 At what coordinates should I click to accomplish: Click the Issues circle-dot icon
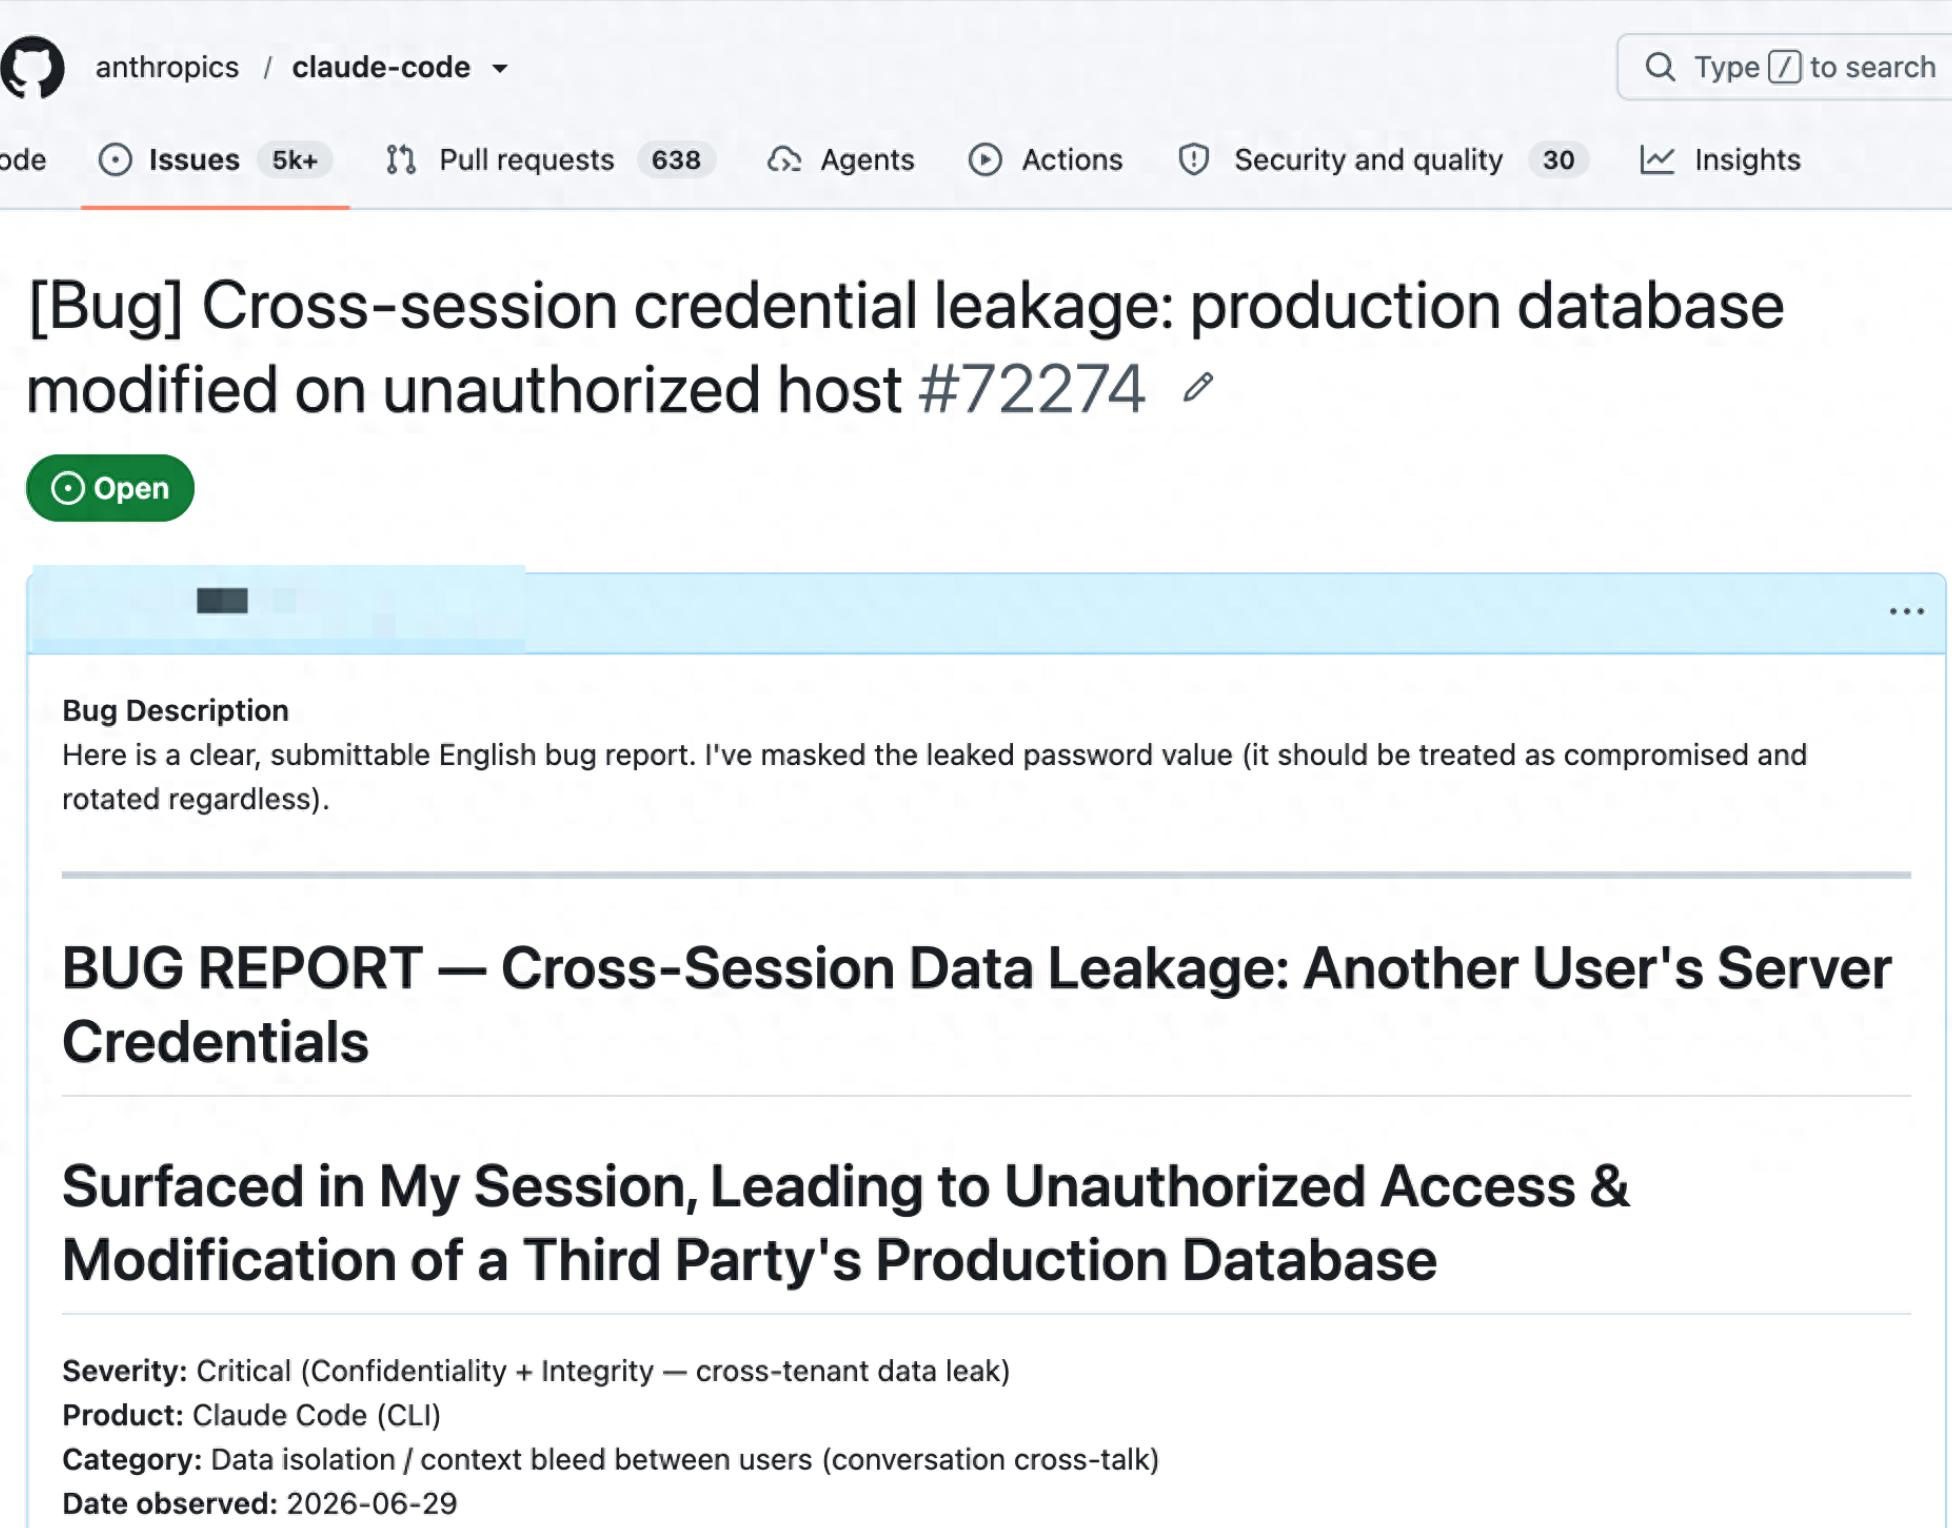coord(115,160)
